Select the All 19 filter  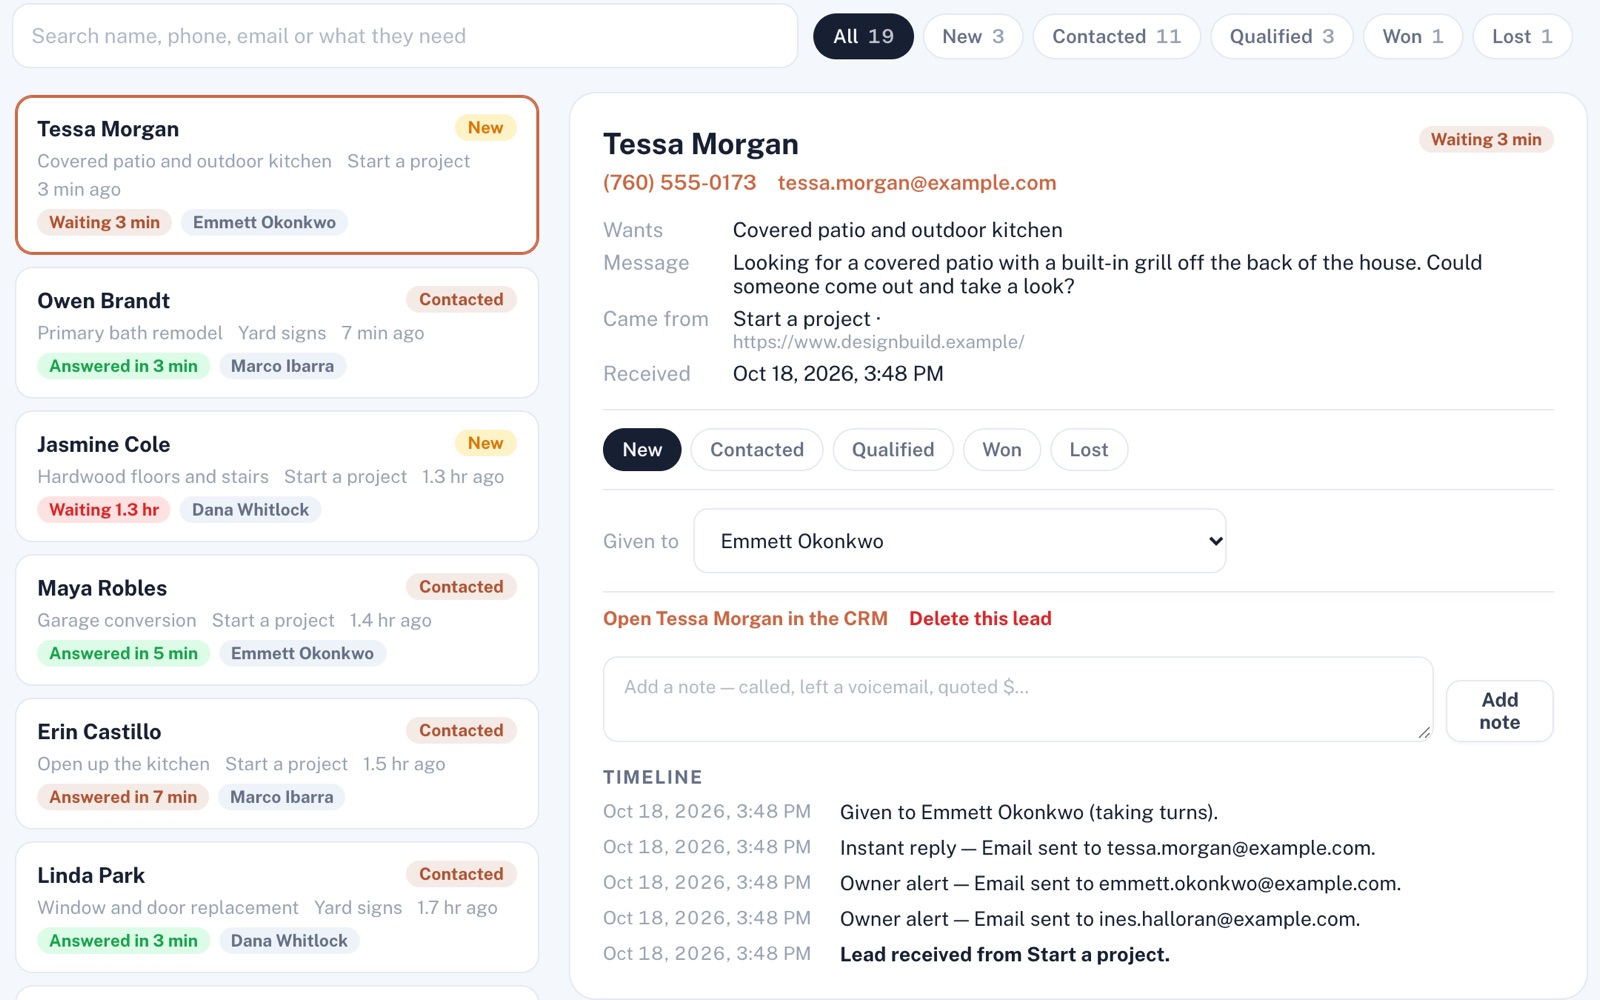coord(863,36)
